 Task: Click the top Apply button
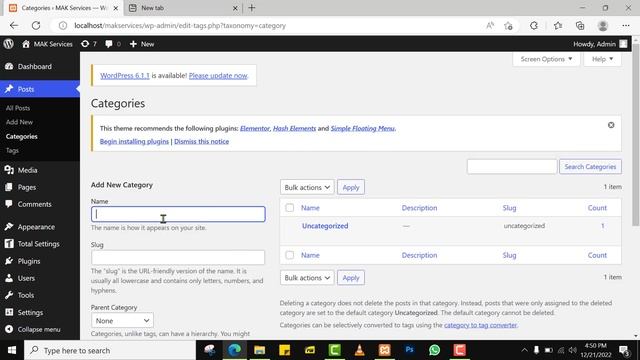[351, 187]
